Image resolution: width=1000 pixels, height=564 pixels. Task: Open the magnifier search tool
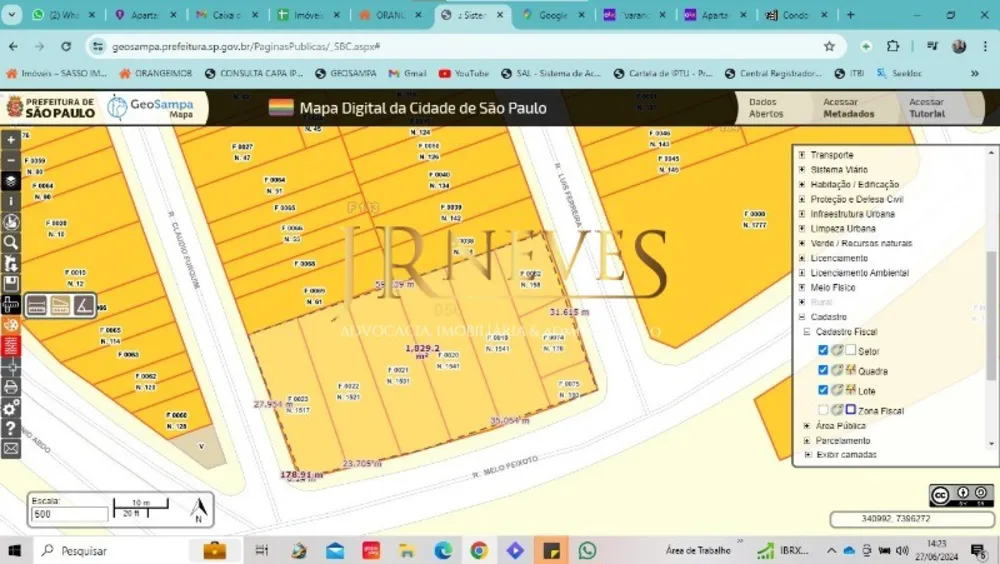11,242
